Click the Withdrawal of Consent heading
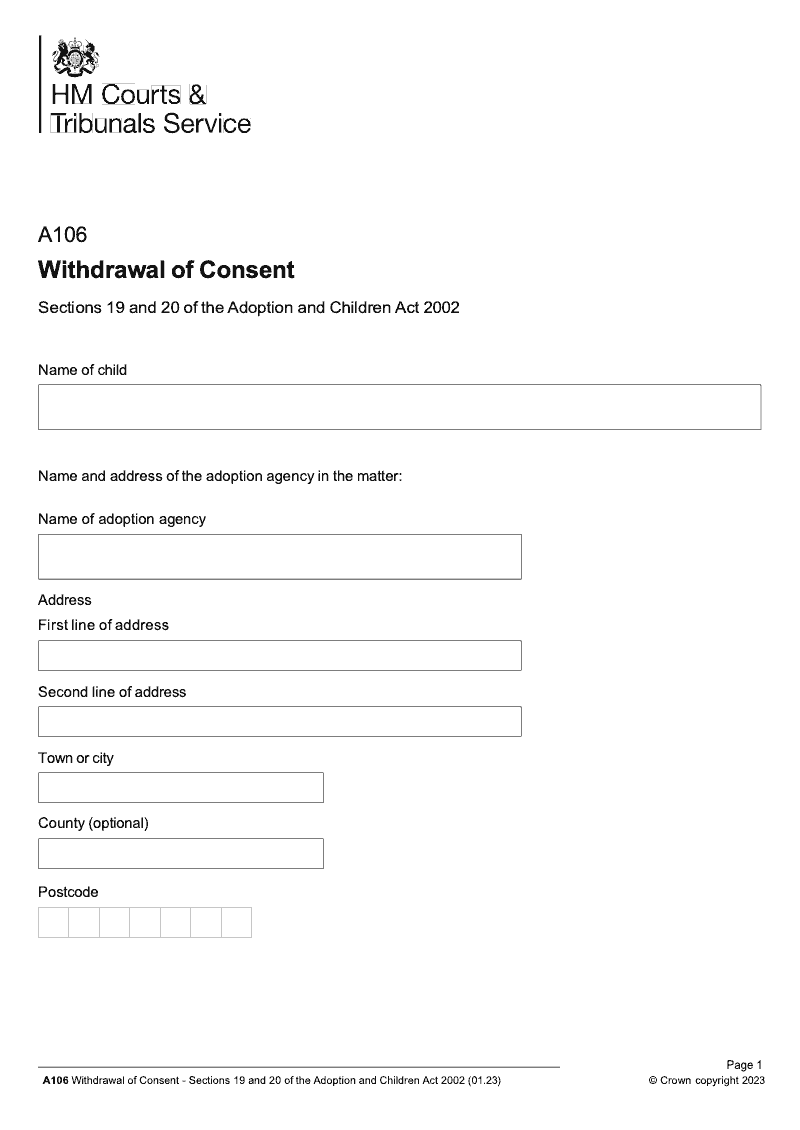 pyautogui.click(x=166, y=270)
